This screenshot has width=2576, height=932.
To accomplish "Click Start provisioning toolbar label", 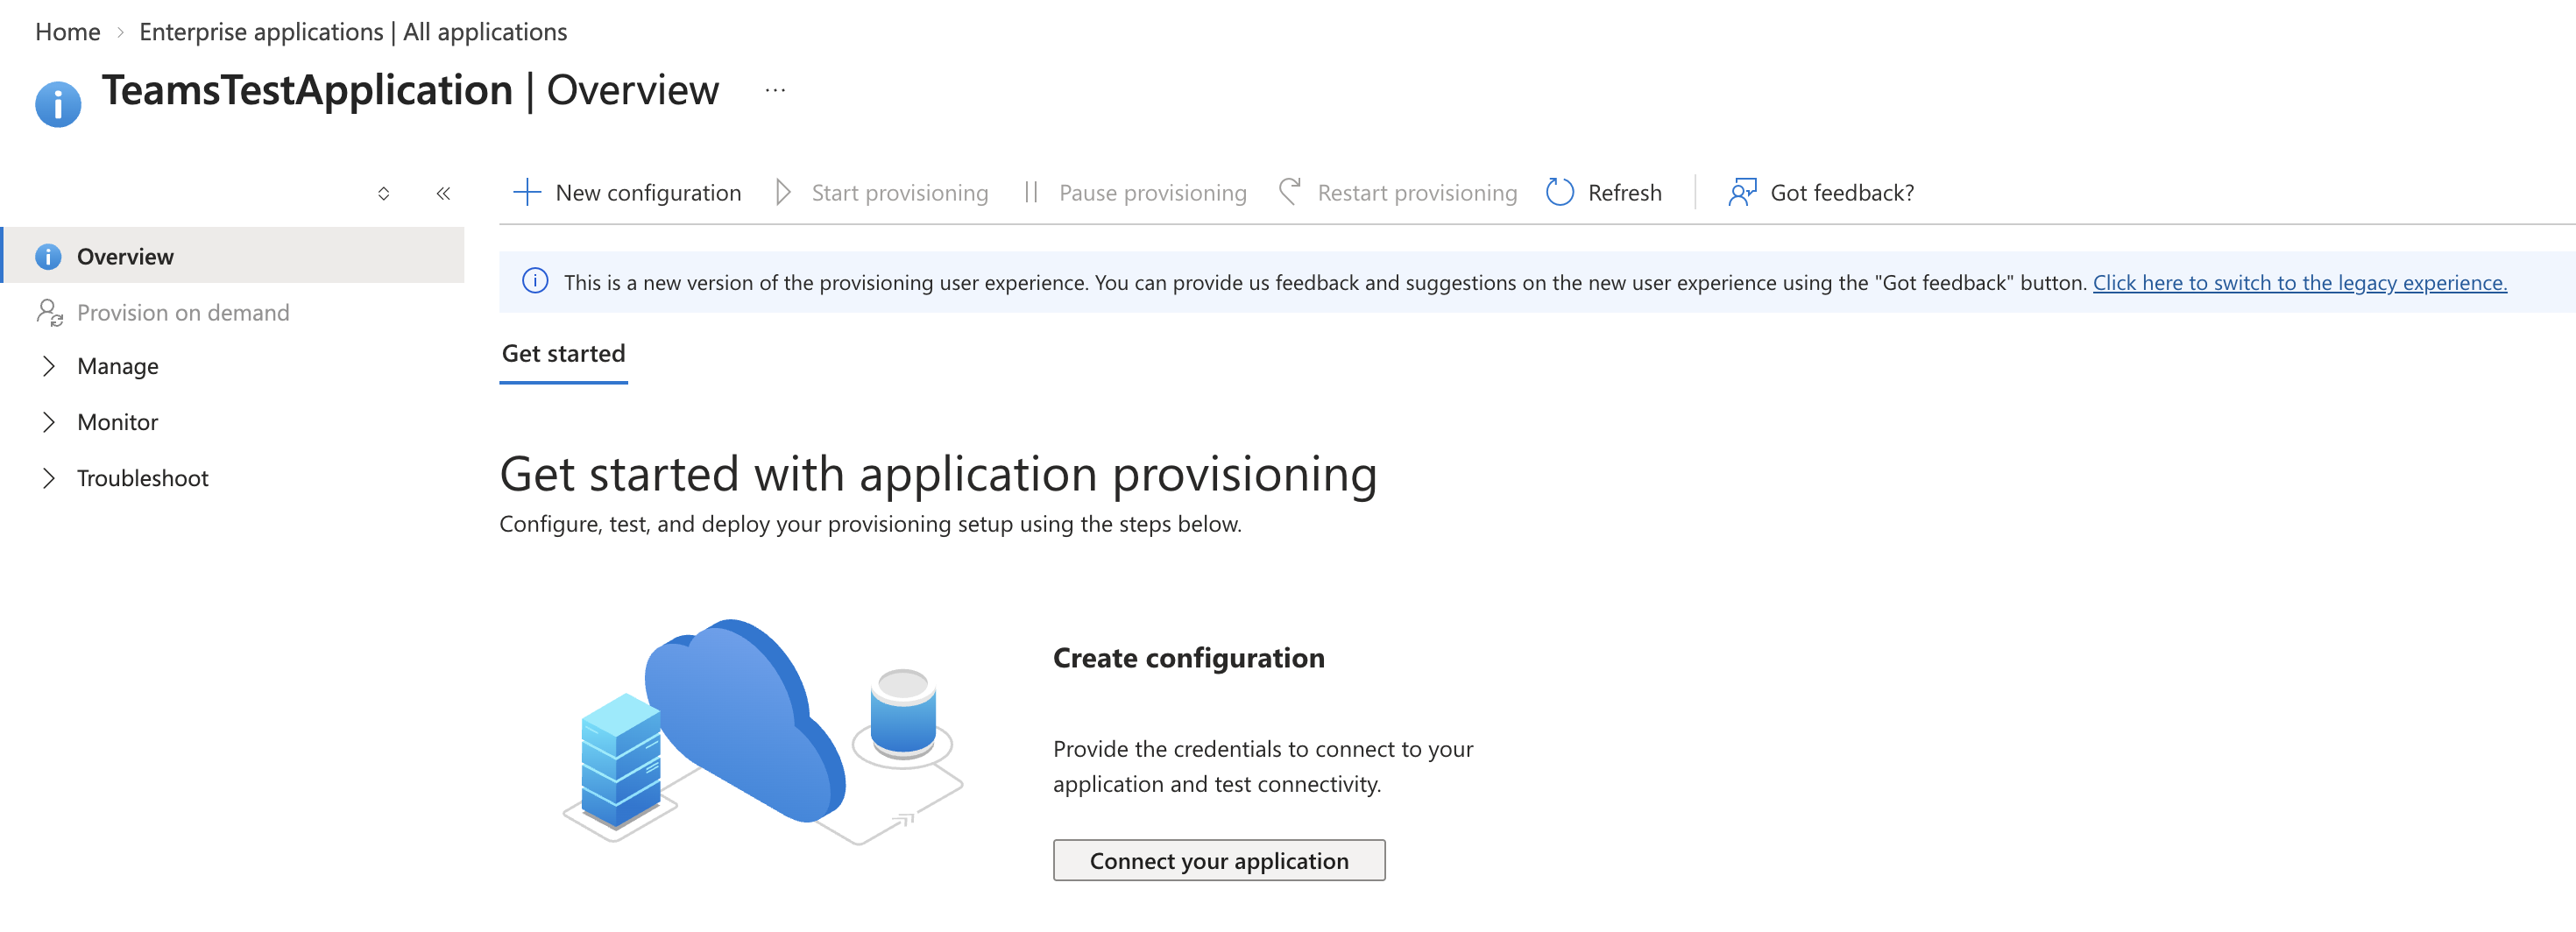I will coord(900,193).
